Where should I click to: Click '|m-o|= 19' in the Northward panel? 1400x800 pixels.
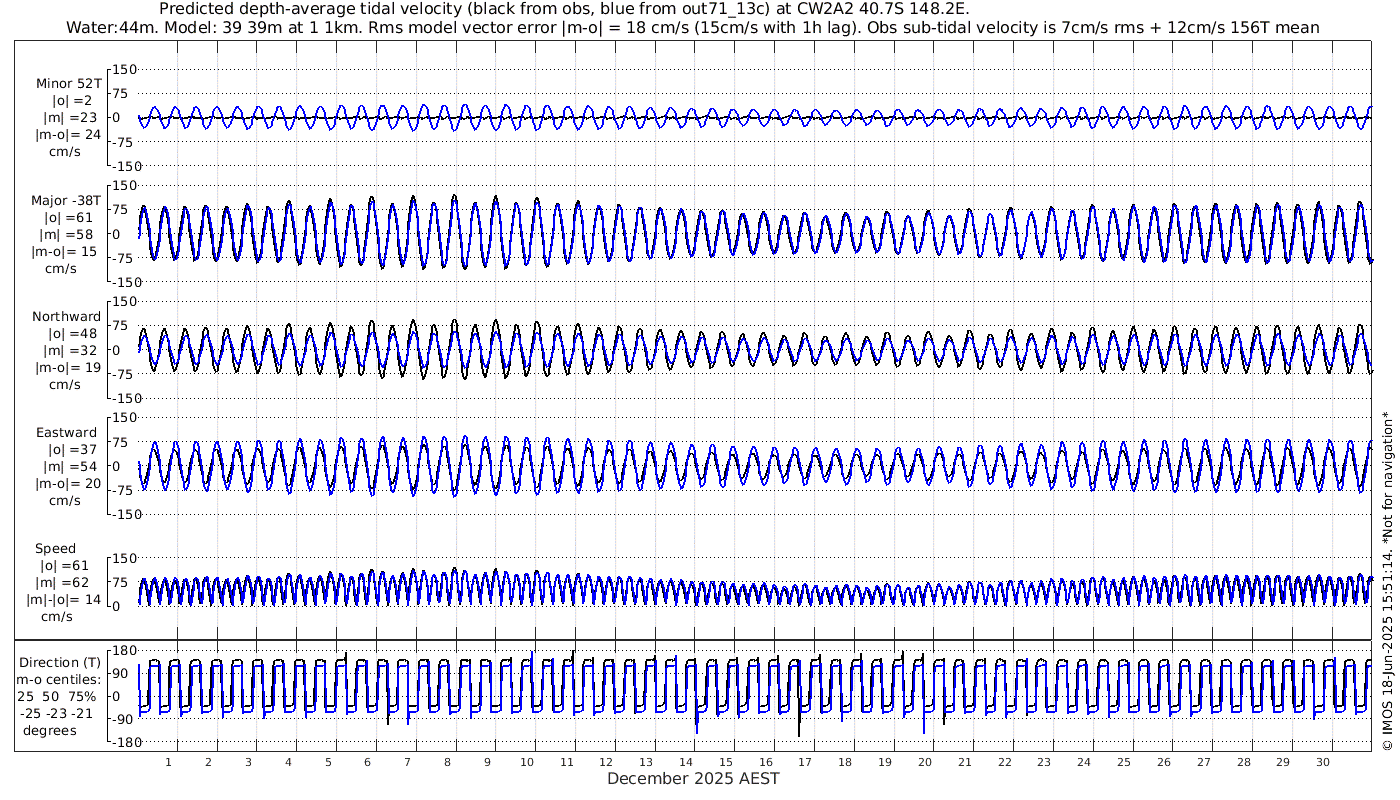pyautogui.click(x=66, y=368)
